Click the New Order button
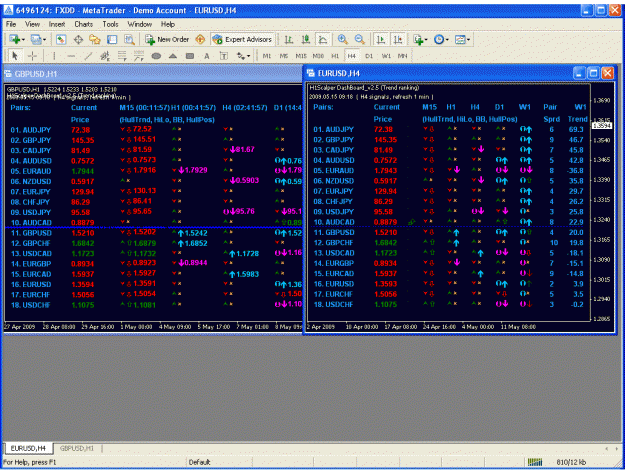 pos(167,39)
